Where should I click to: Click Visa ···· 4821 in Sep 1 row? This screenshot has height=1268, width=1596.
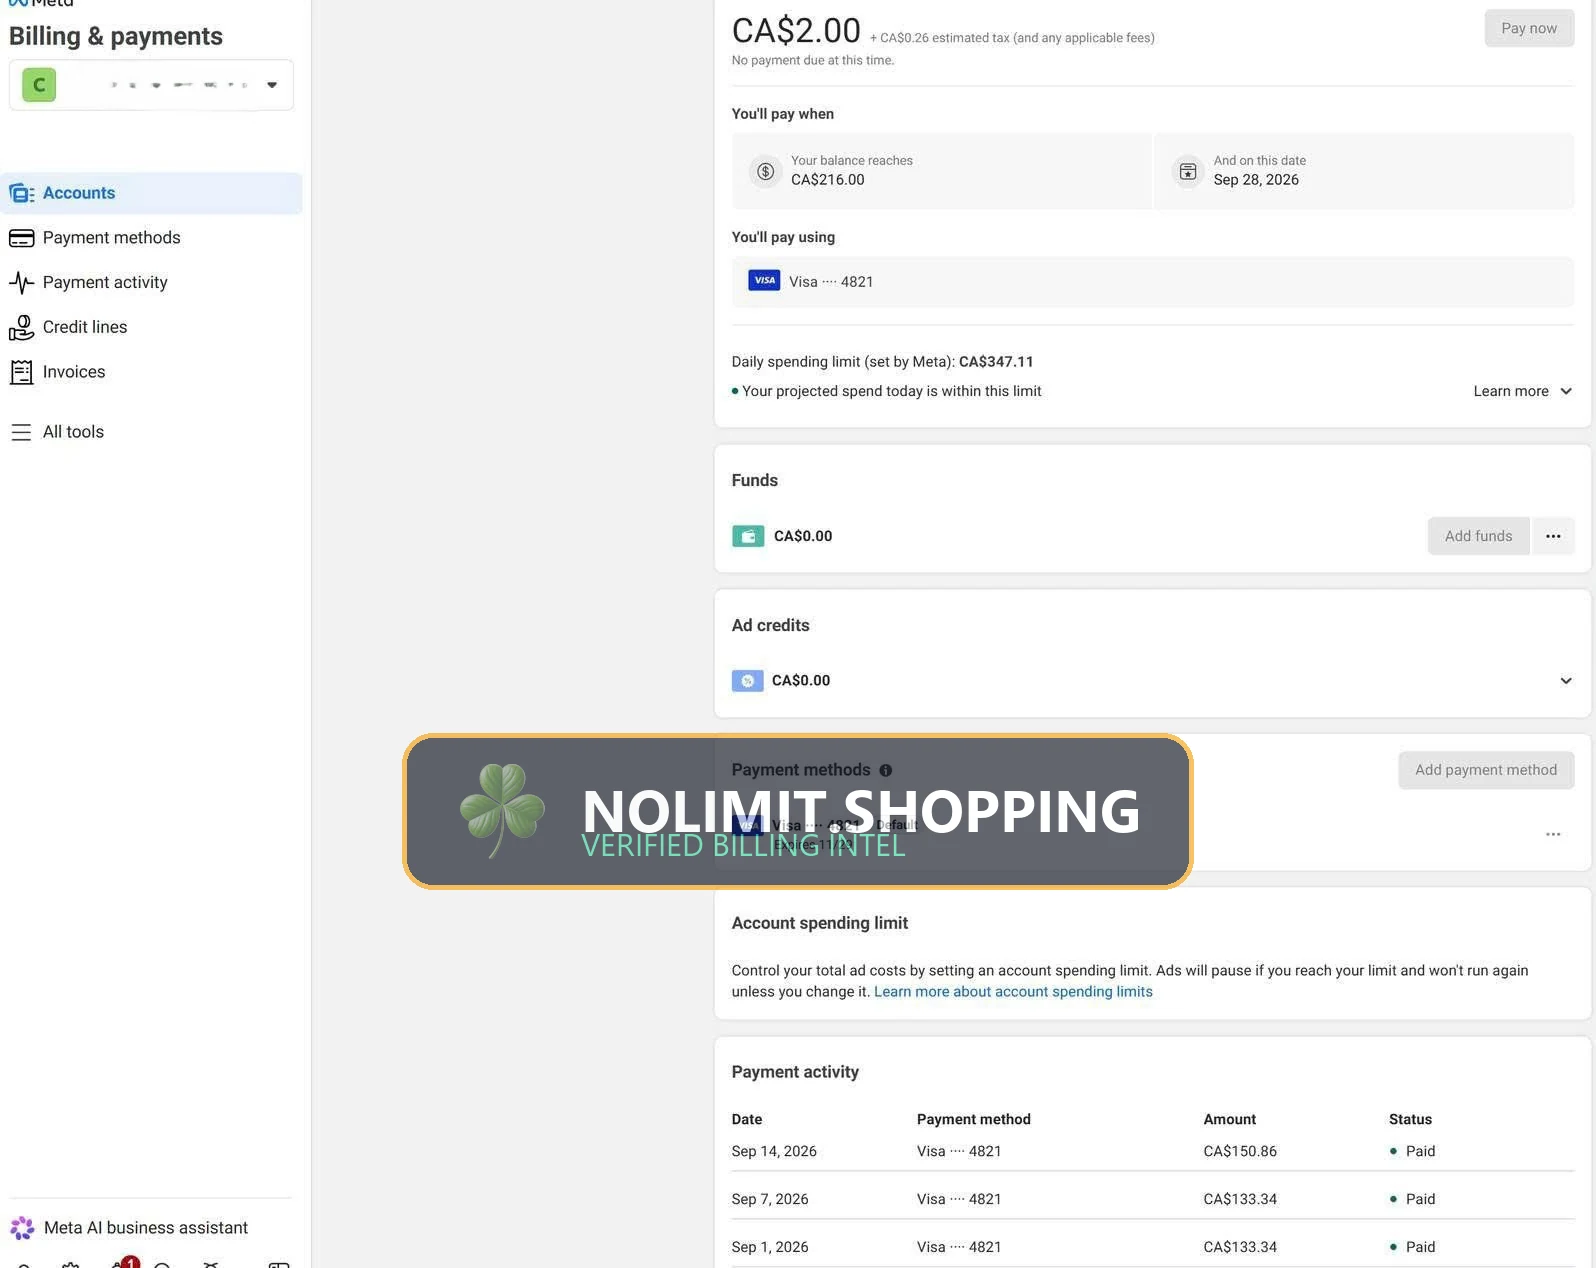959,1248
